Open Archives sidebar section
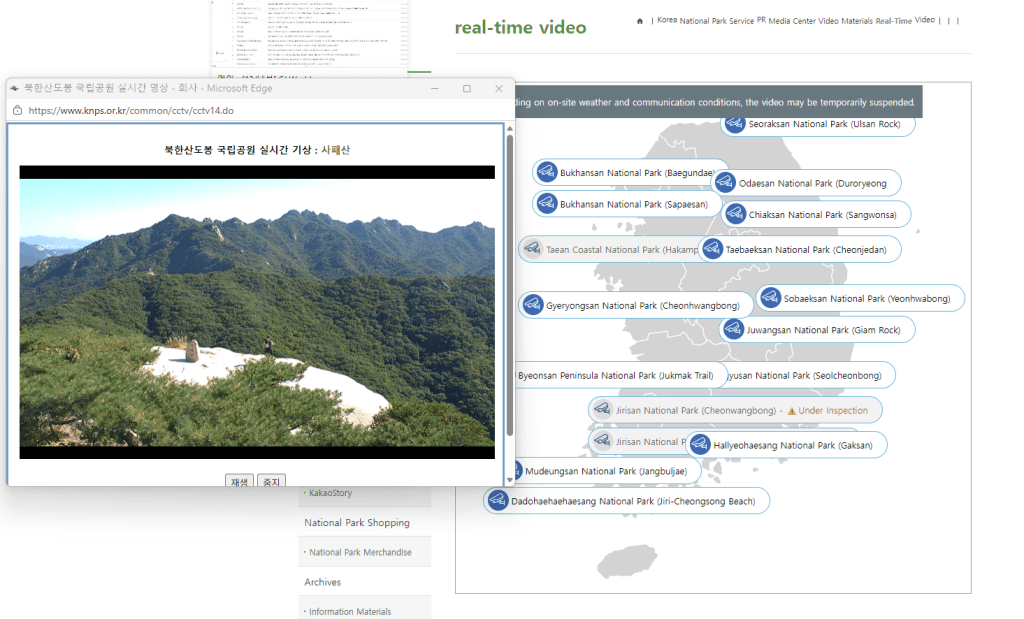This screenshot has width=1024, height=619. click(323, 582)
